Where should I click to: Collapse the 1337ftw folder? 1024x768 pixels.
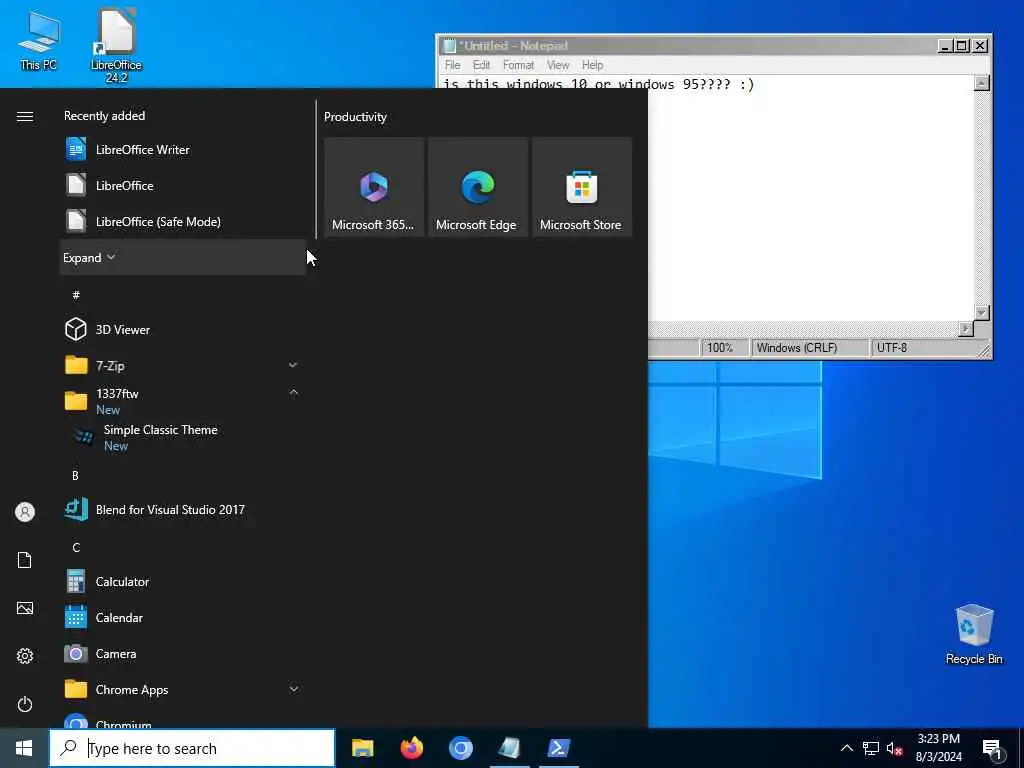(x=183, y=401)
